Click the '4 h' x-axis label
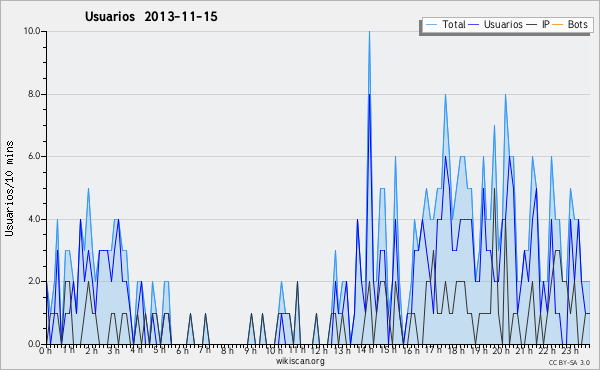 point(136,350)
